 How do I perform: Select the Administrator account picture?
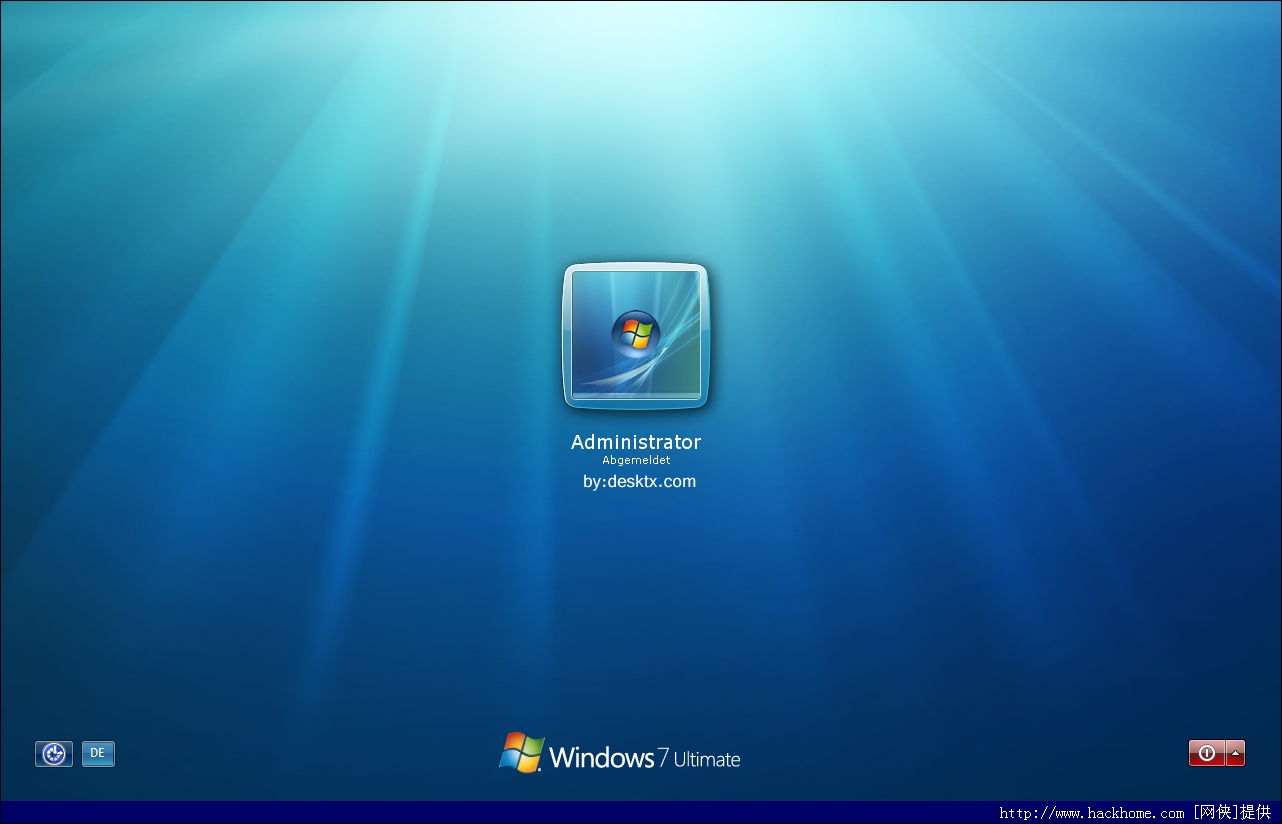(636, 336)
